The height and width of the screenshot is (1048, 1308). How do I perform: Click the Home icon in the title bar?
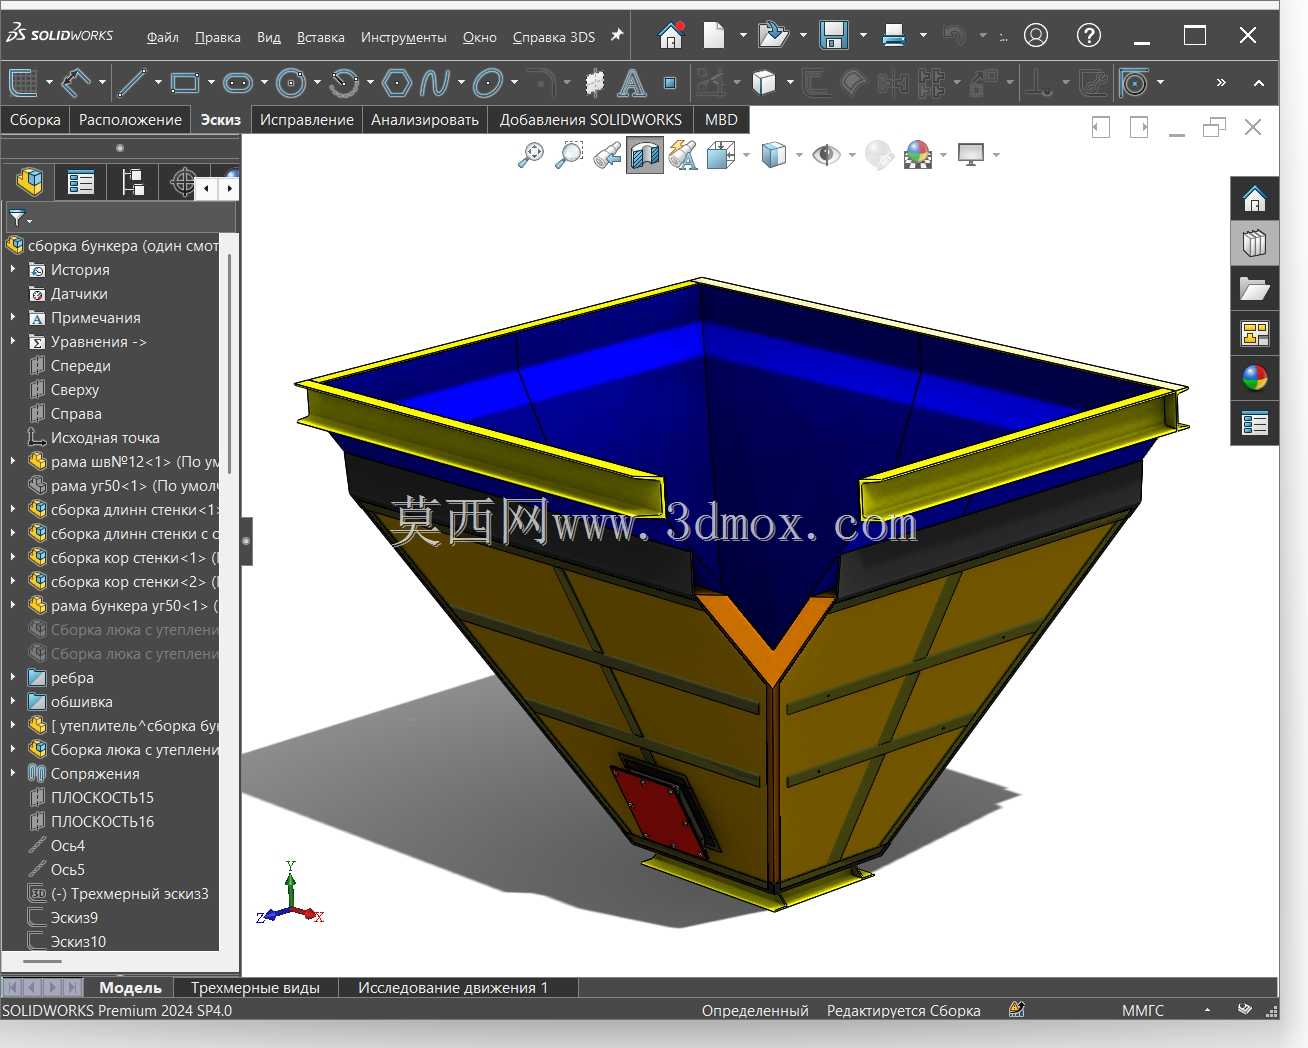point(671,36)
